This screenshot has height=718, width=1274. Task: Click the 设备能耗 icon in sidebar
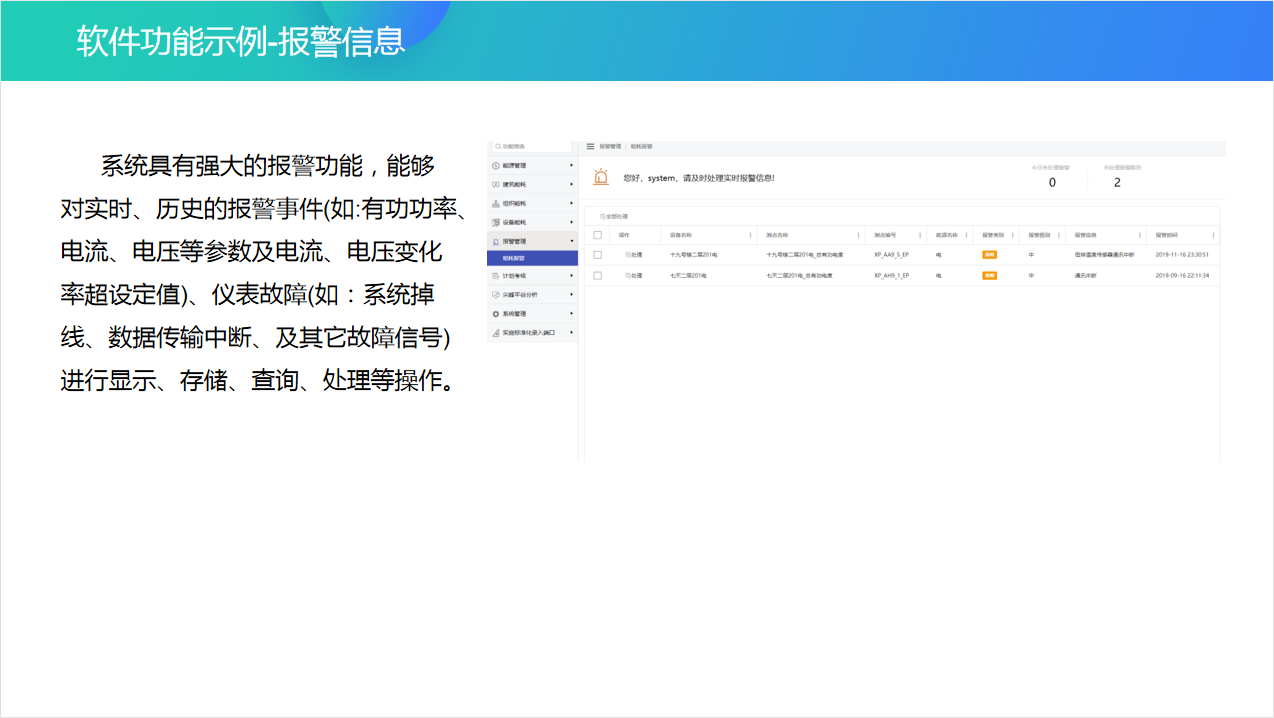496,222
